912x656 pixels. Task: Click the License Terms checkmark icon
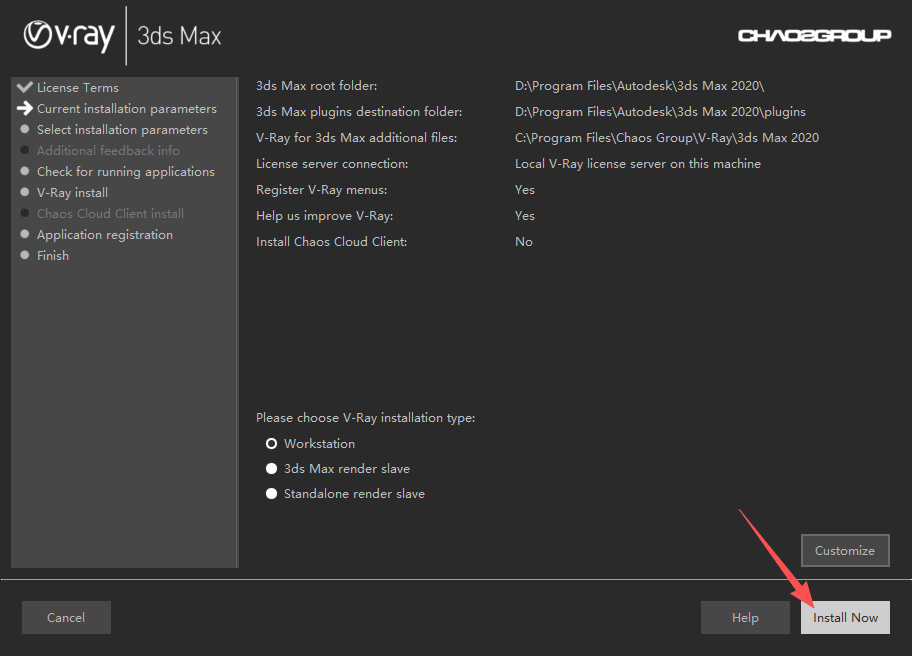(x=25, y=87)
